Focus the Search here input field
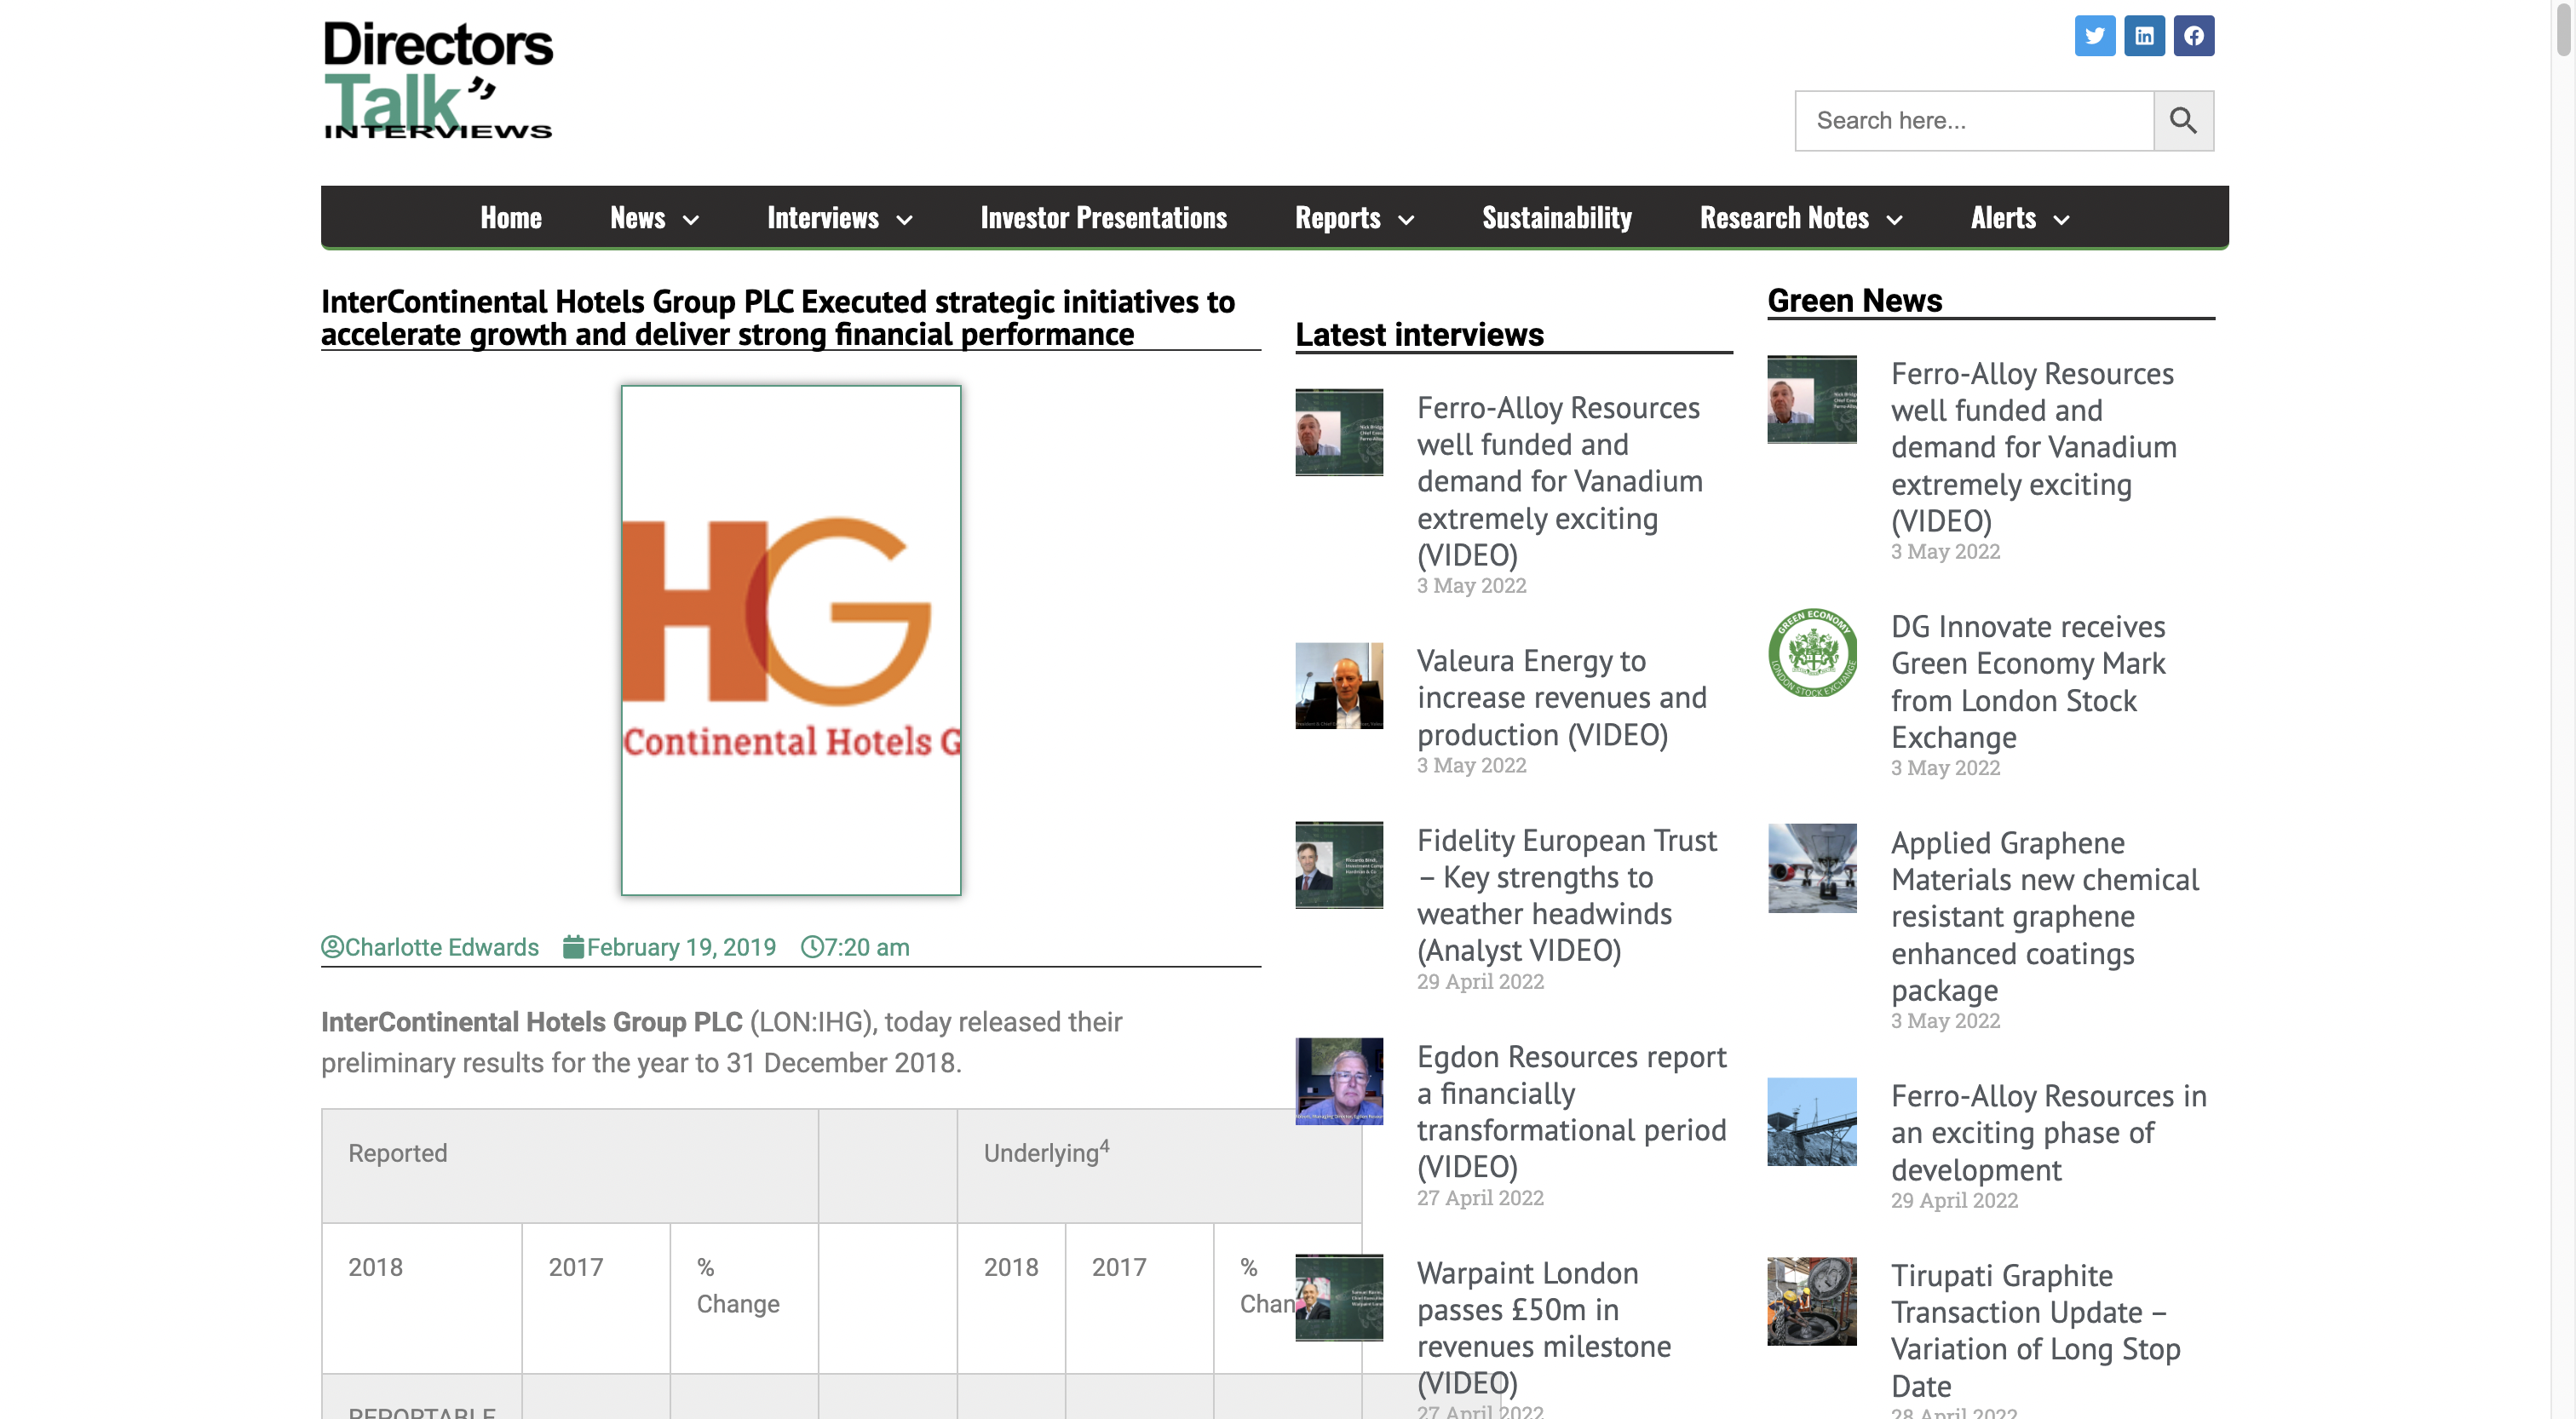The width and height of the screenshot is (2576, 1419). point(1974,121)
